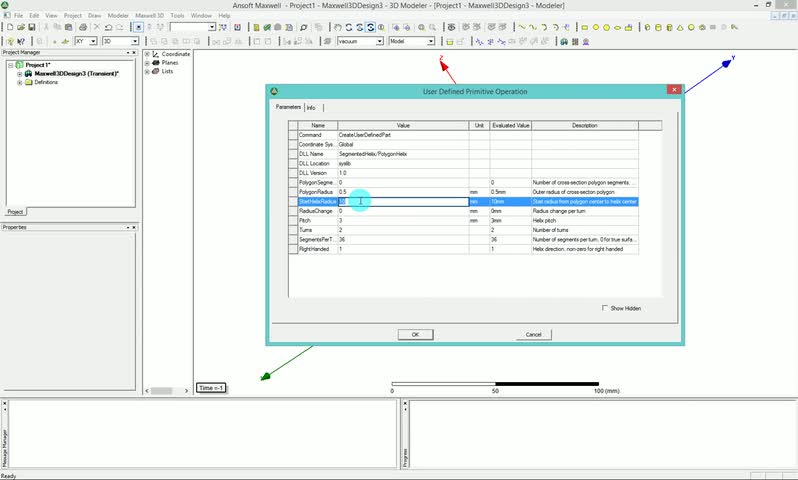This screenshot has width=798, height=480.
Task: Click the Maxwell3DDesign3 design icon in tree
Action: (x=29, y=73)
